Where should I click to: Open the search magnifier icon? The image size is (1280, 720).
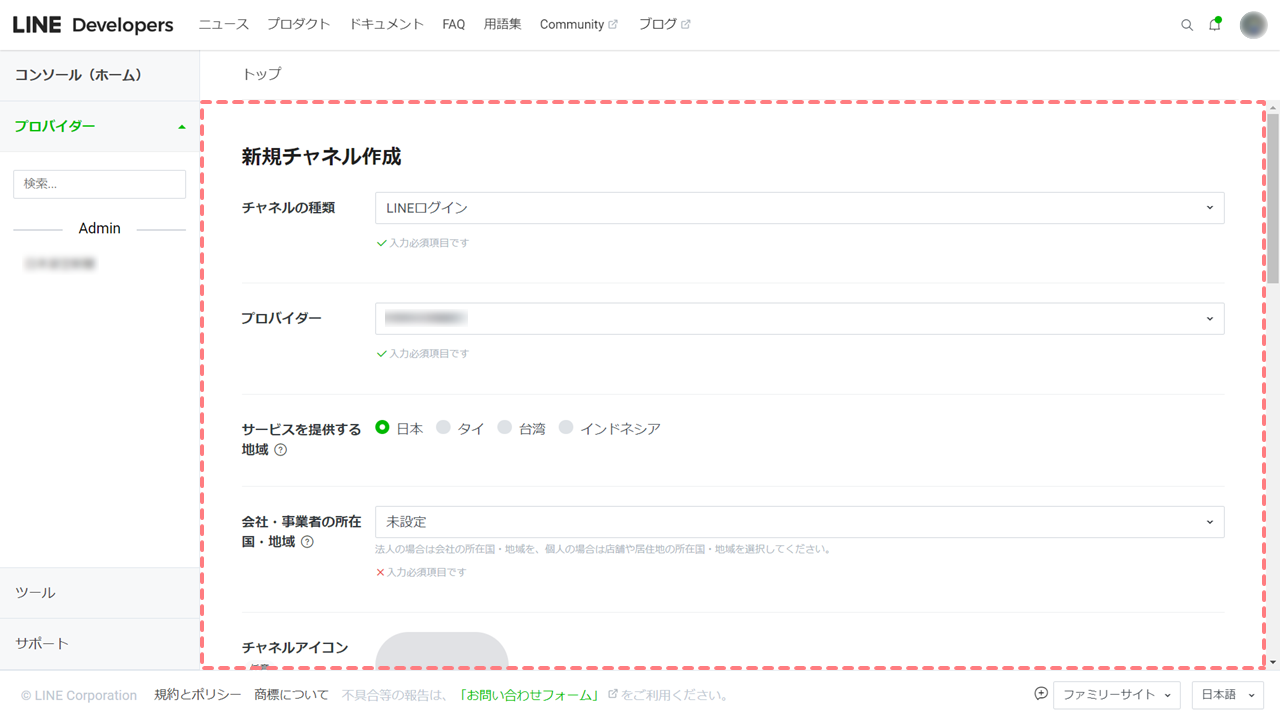pos(1187,25)
